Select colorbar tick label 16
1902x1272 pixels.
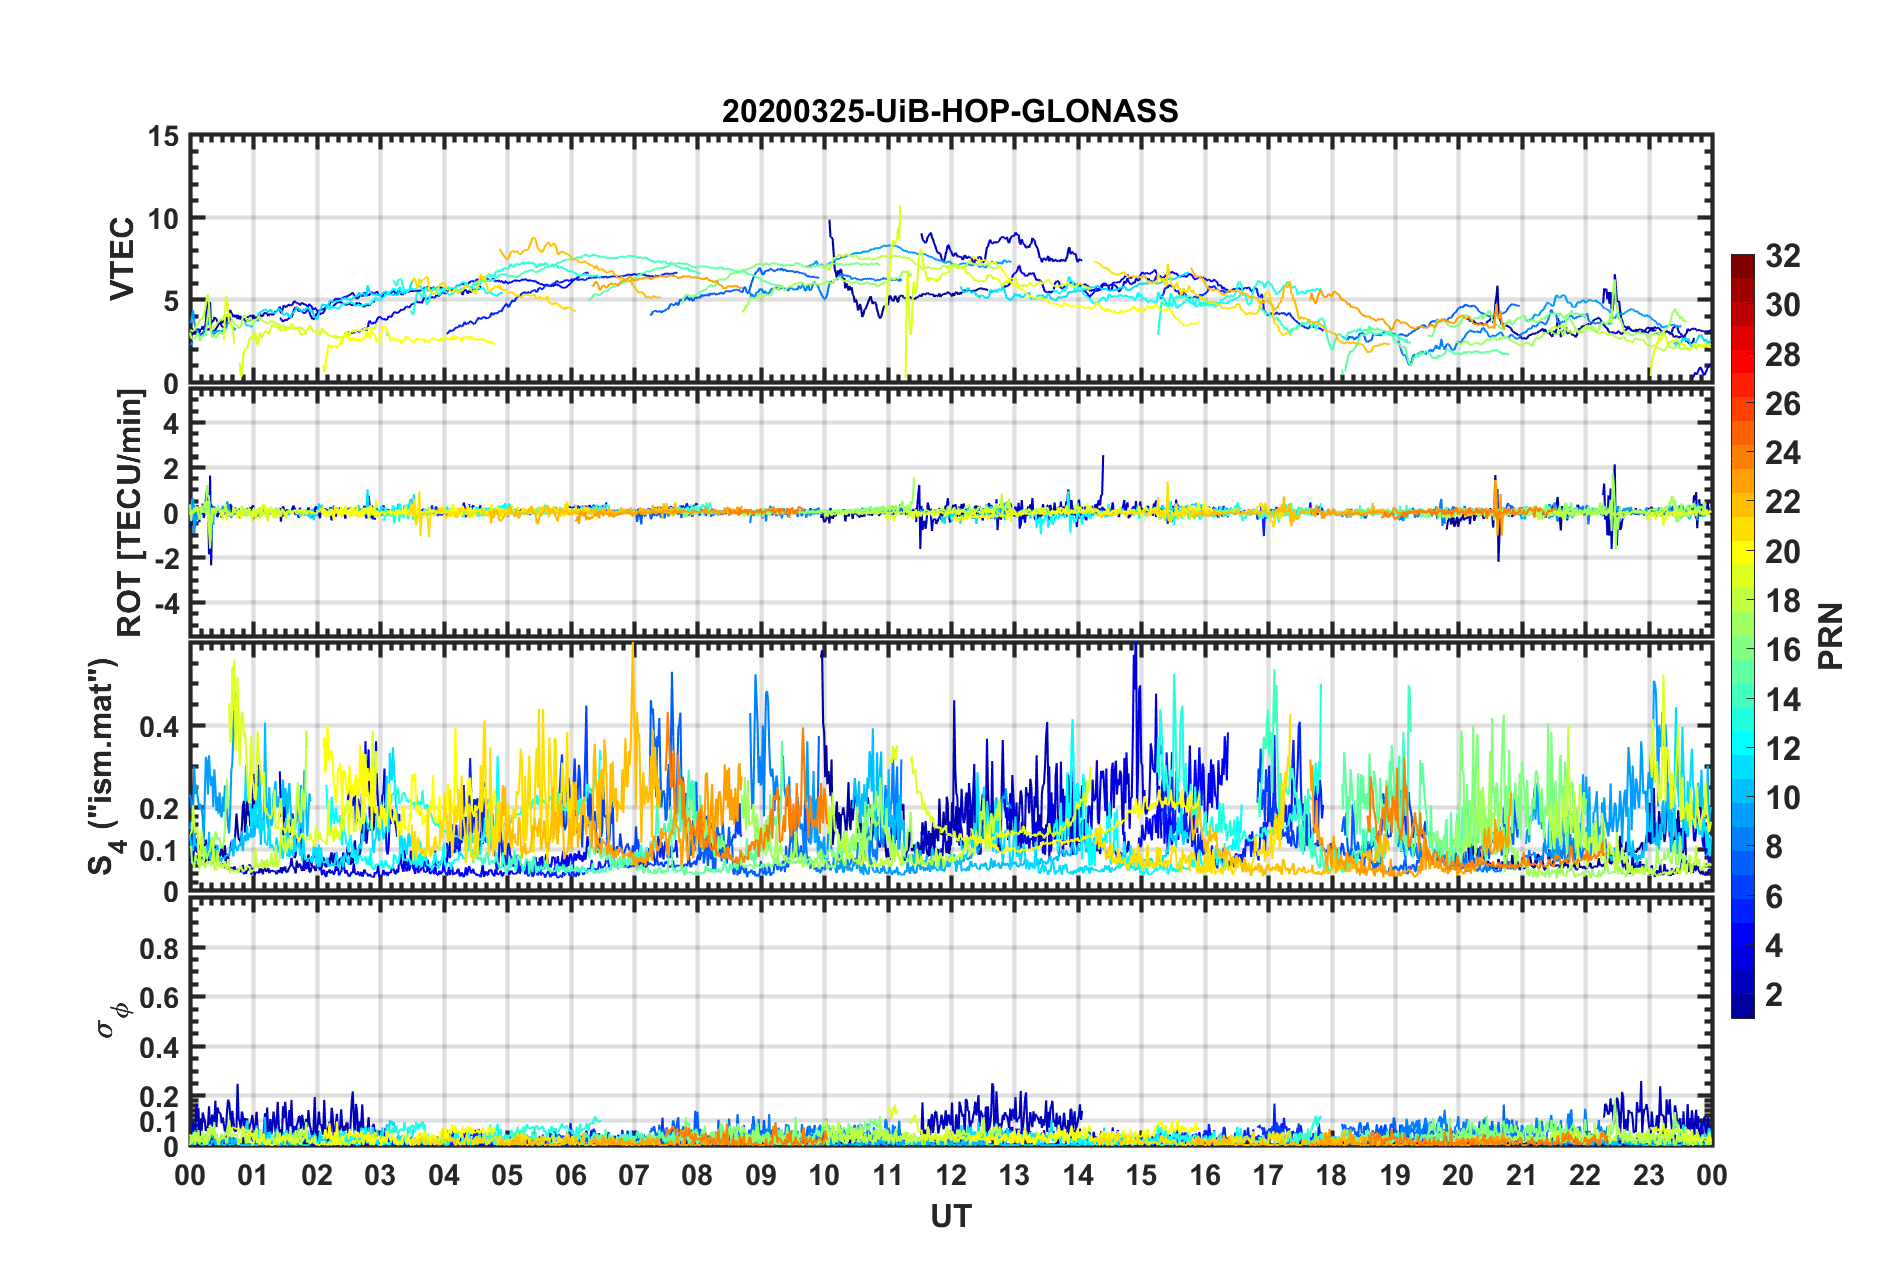tap(1782, 650)
